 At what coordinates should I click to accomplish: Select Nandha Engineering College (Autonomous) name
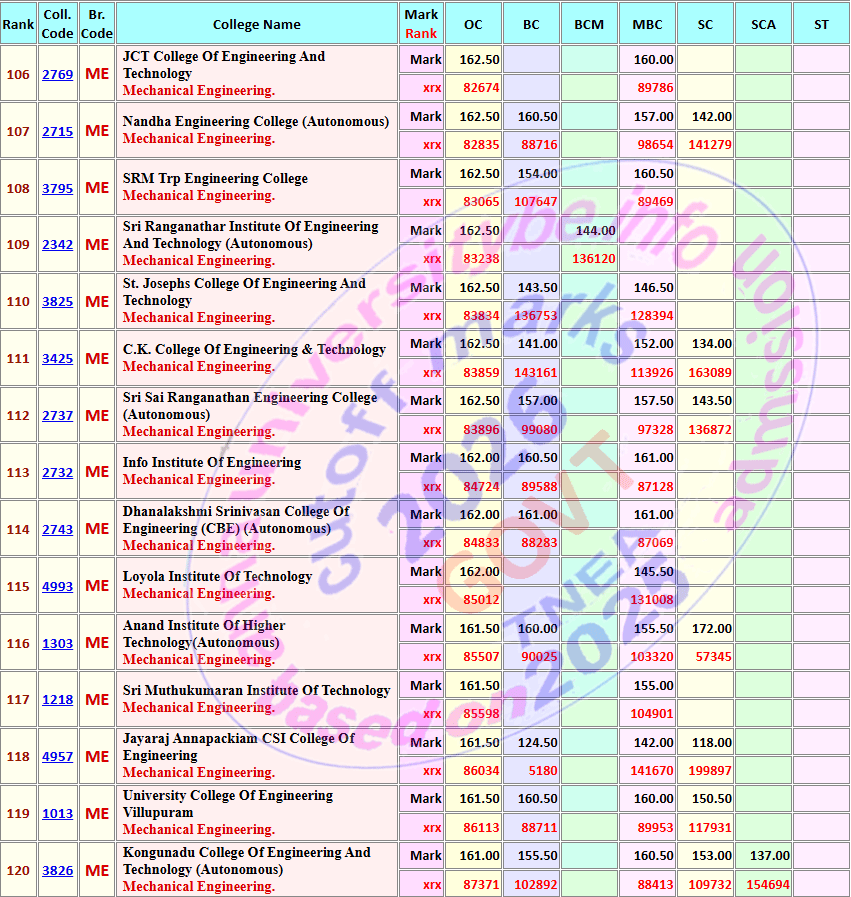(256, 121)
